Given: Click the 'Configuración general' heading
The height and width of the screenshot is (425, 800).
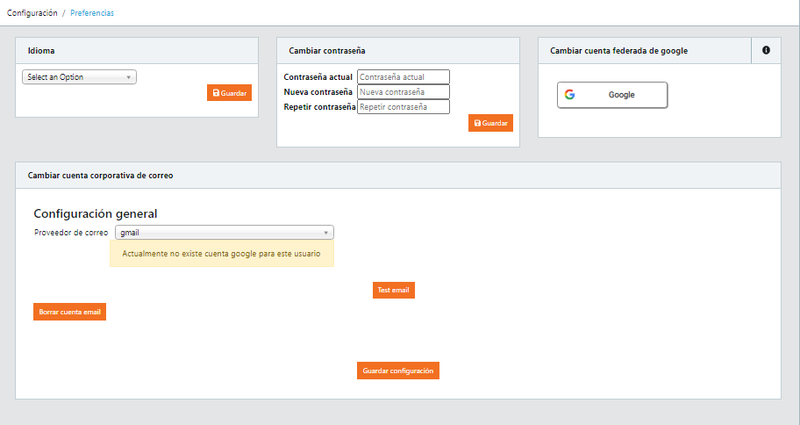Looking at the screenshot, I should [96, 213].
